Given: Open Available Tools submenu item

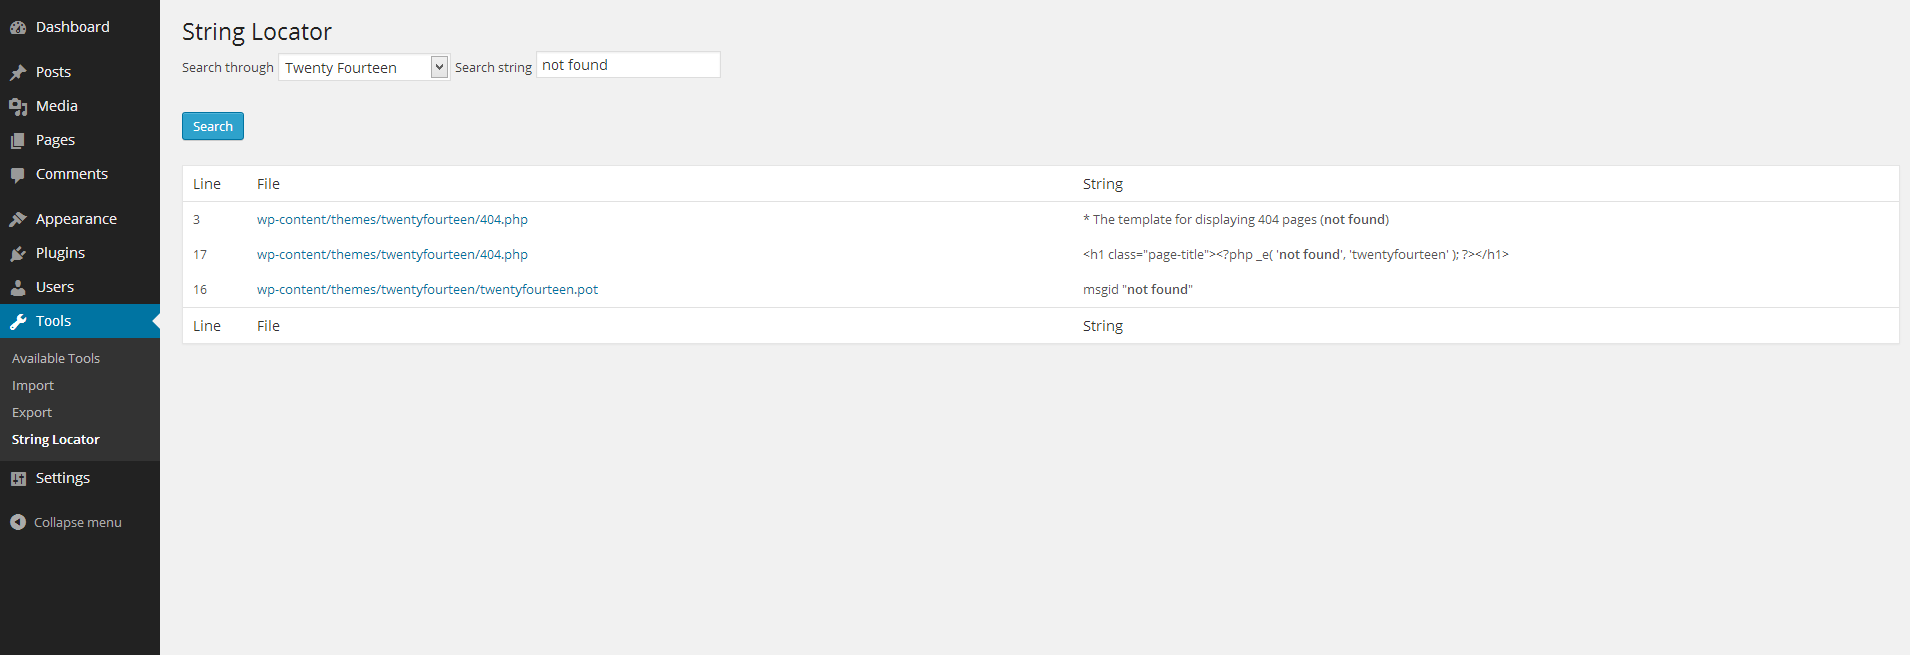Looking at the screenshot, I should coord(56,359).
